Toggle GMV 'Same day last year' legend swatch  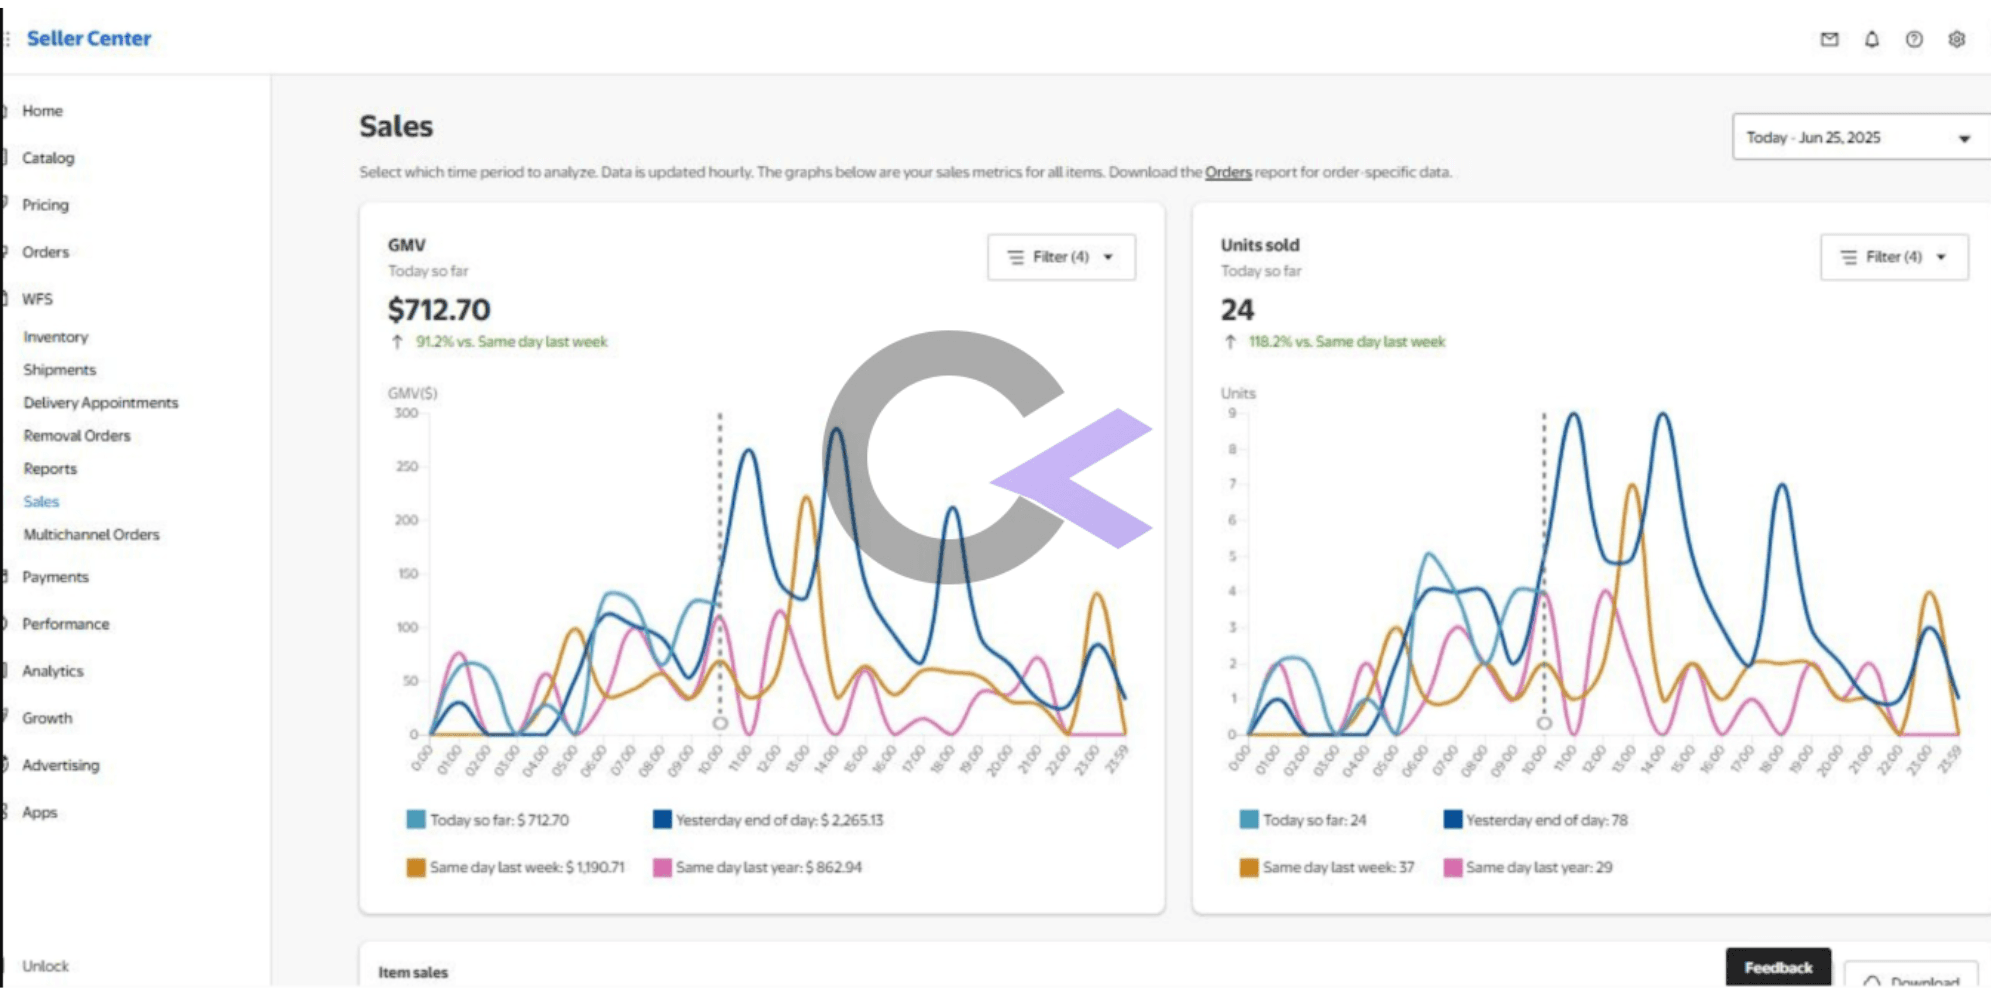[x=662, y=868]
